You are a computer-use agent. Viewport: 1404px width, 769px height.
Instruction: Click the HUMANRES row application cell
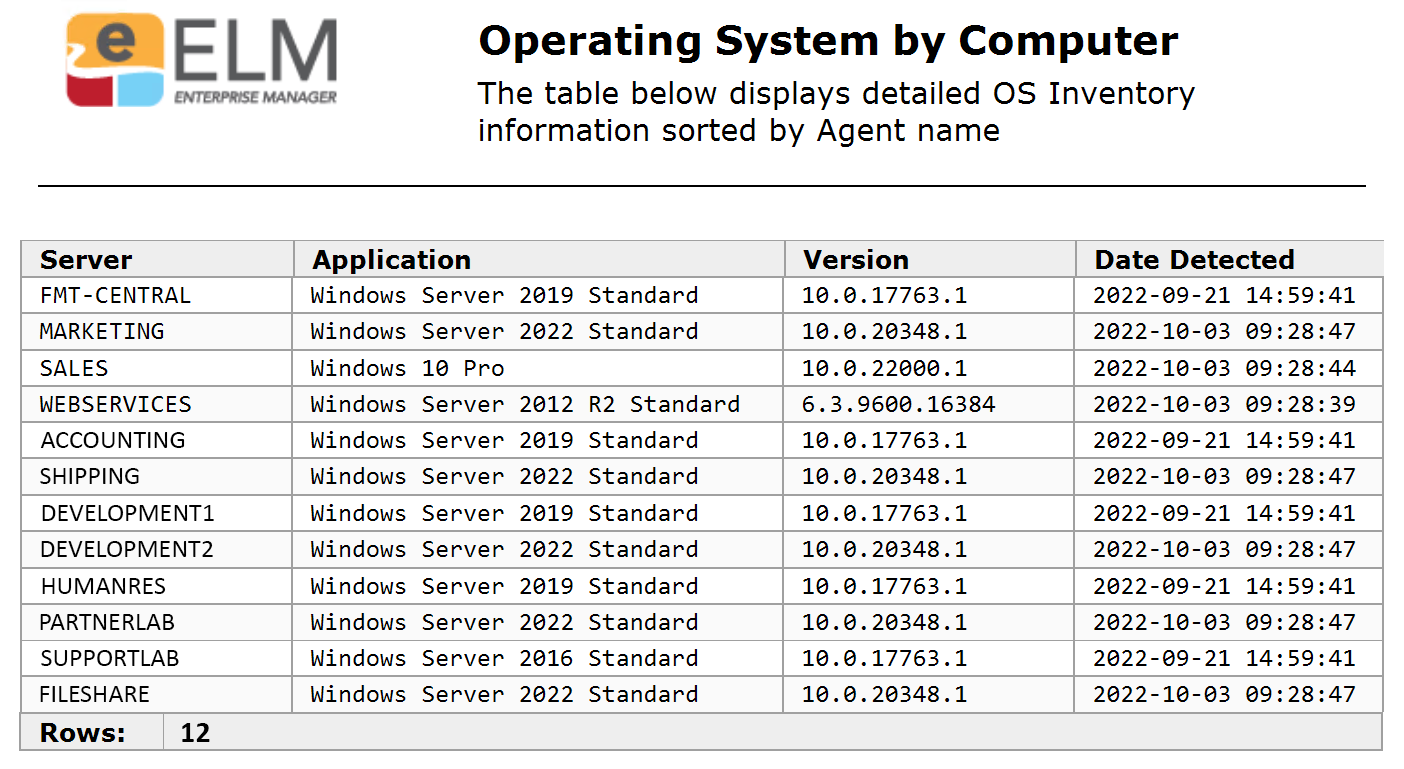539,586
